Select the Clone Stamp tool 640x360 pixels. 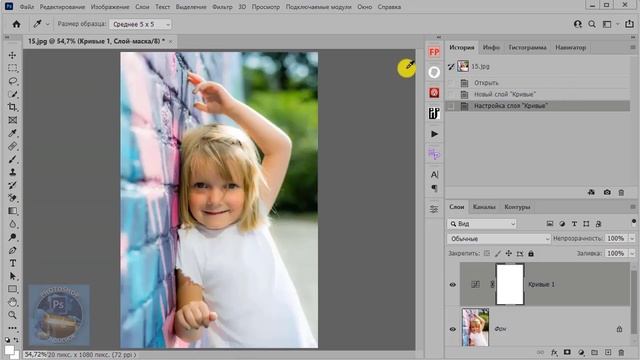[x=12, y=172]
